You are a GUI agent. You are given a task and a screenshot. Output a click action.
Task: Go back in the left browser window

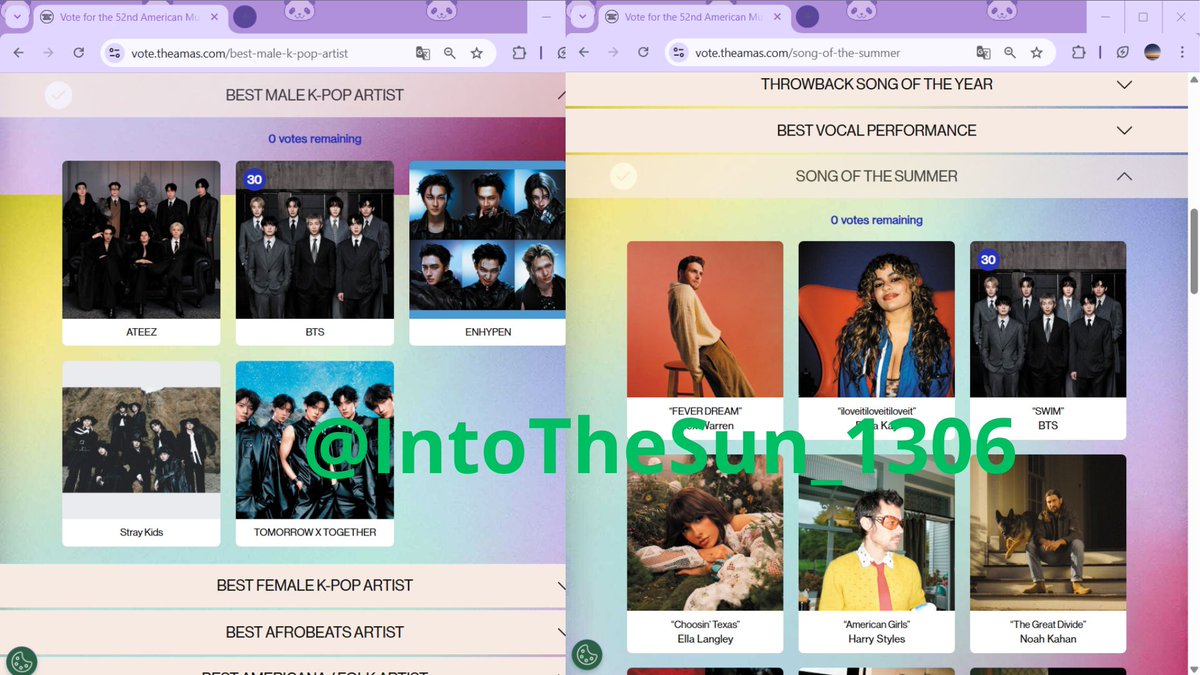click(x=18, y=53)
